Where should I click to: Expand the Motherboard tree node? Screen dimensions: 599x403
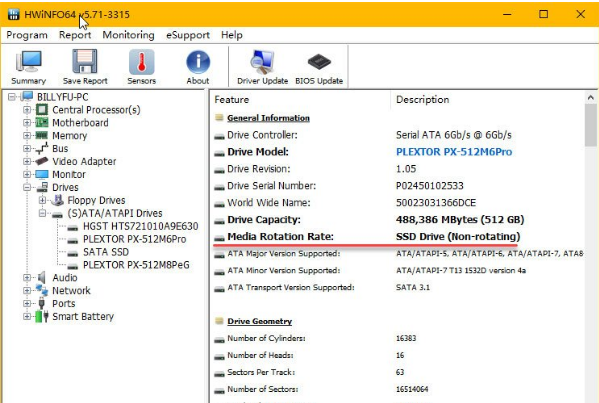(26, 123)
